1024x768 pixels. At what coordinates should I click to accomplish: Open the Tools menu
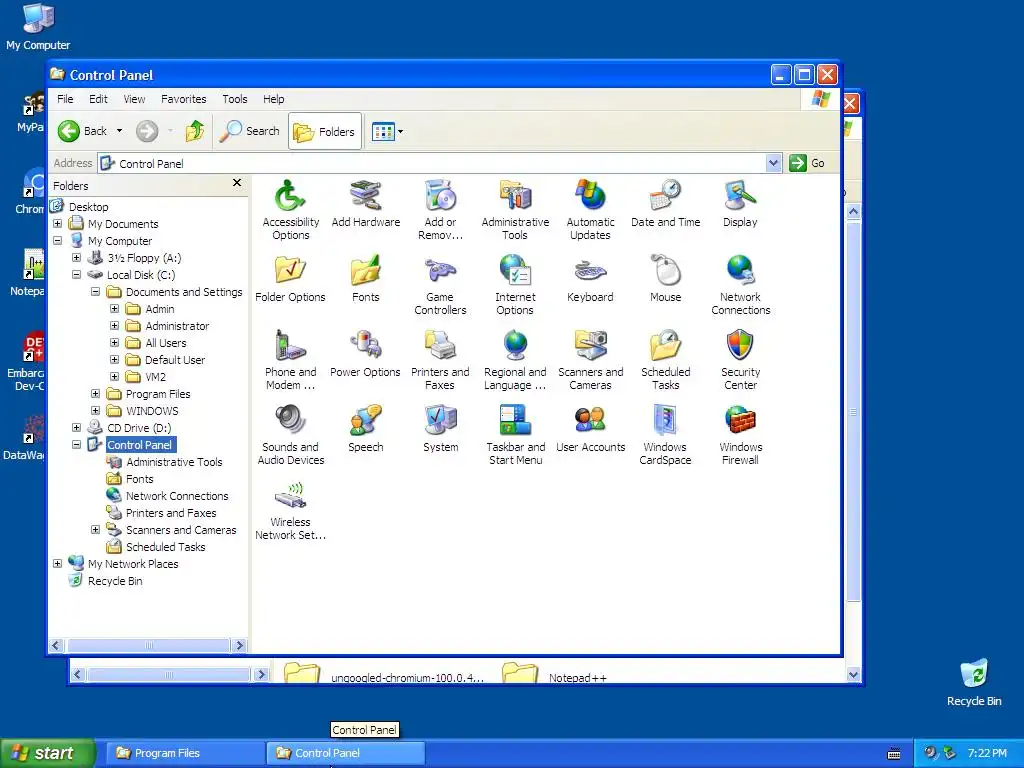click(x=234, y=99)
